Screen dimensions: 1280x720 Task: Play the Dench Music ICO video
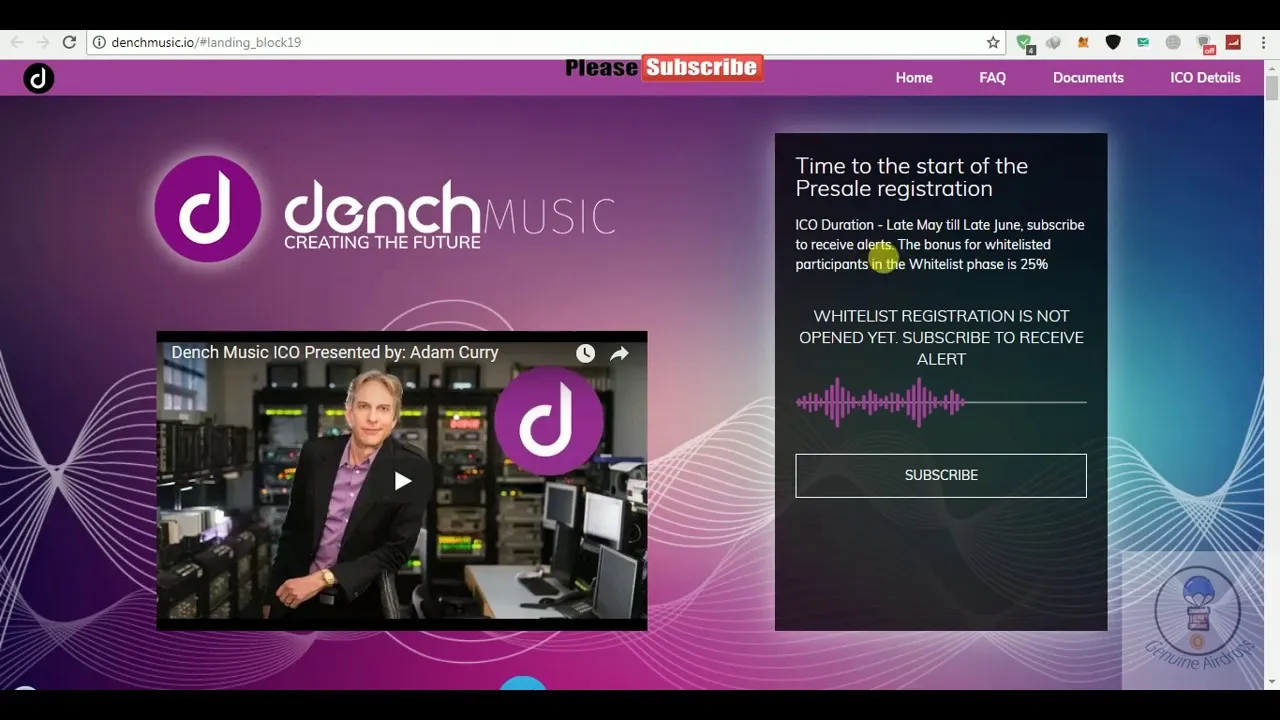tap(402, 481)
